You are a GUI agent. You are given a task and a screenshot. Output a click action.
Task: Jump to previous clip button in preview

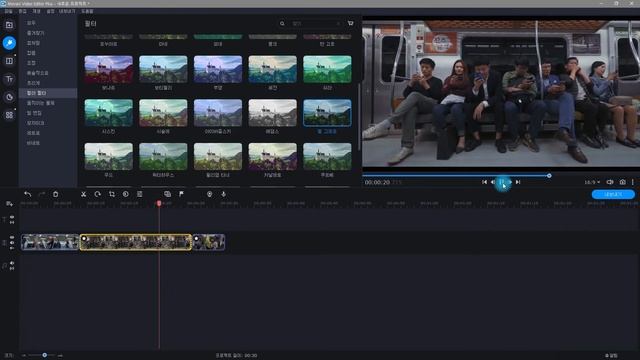(484, 182)
